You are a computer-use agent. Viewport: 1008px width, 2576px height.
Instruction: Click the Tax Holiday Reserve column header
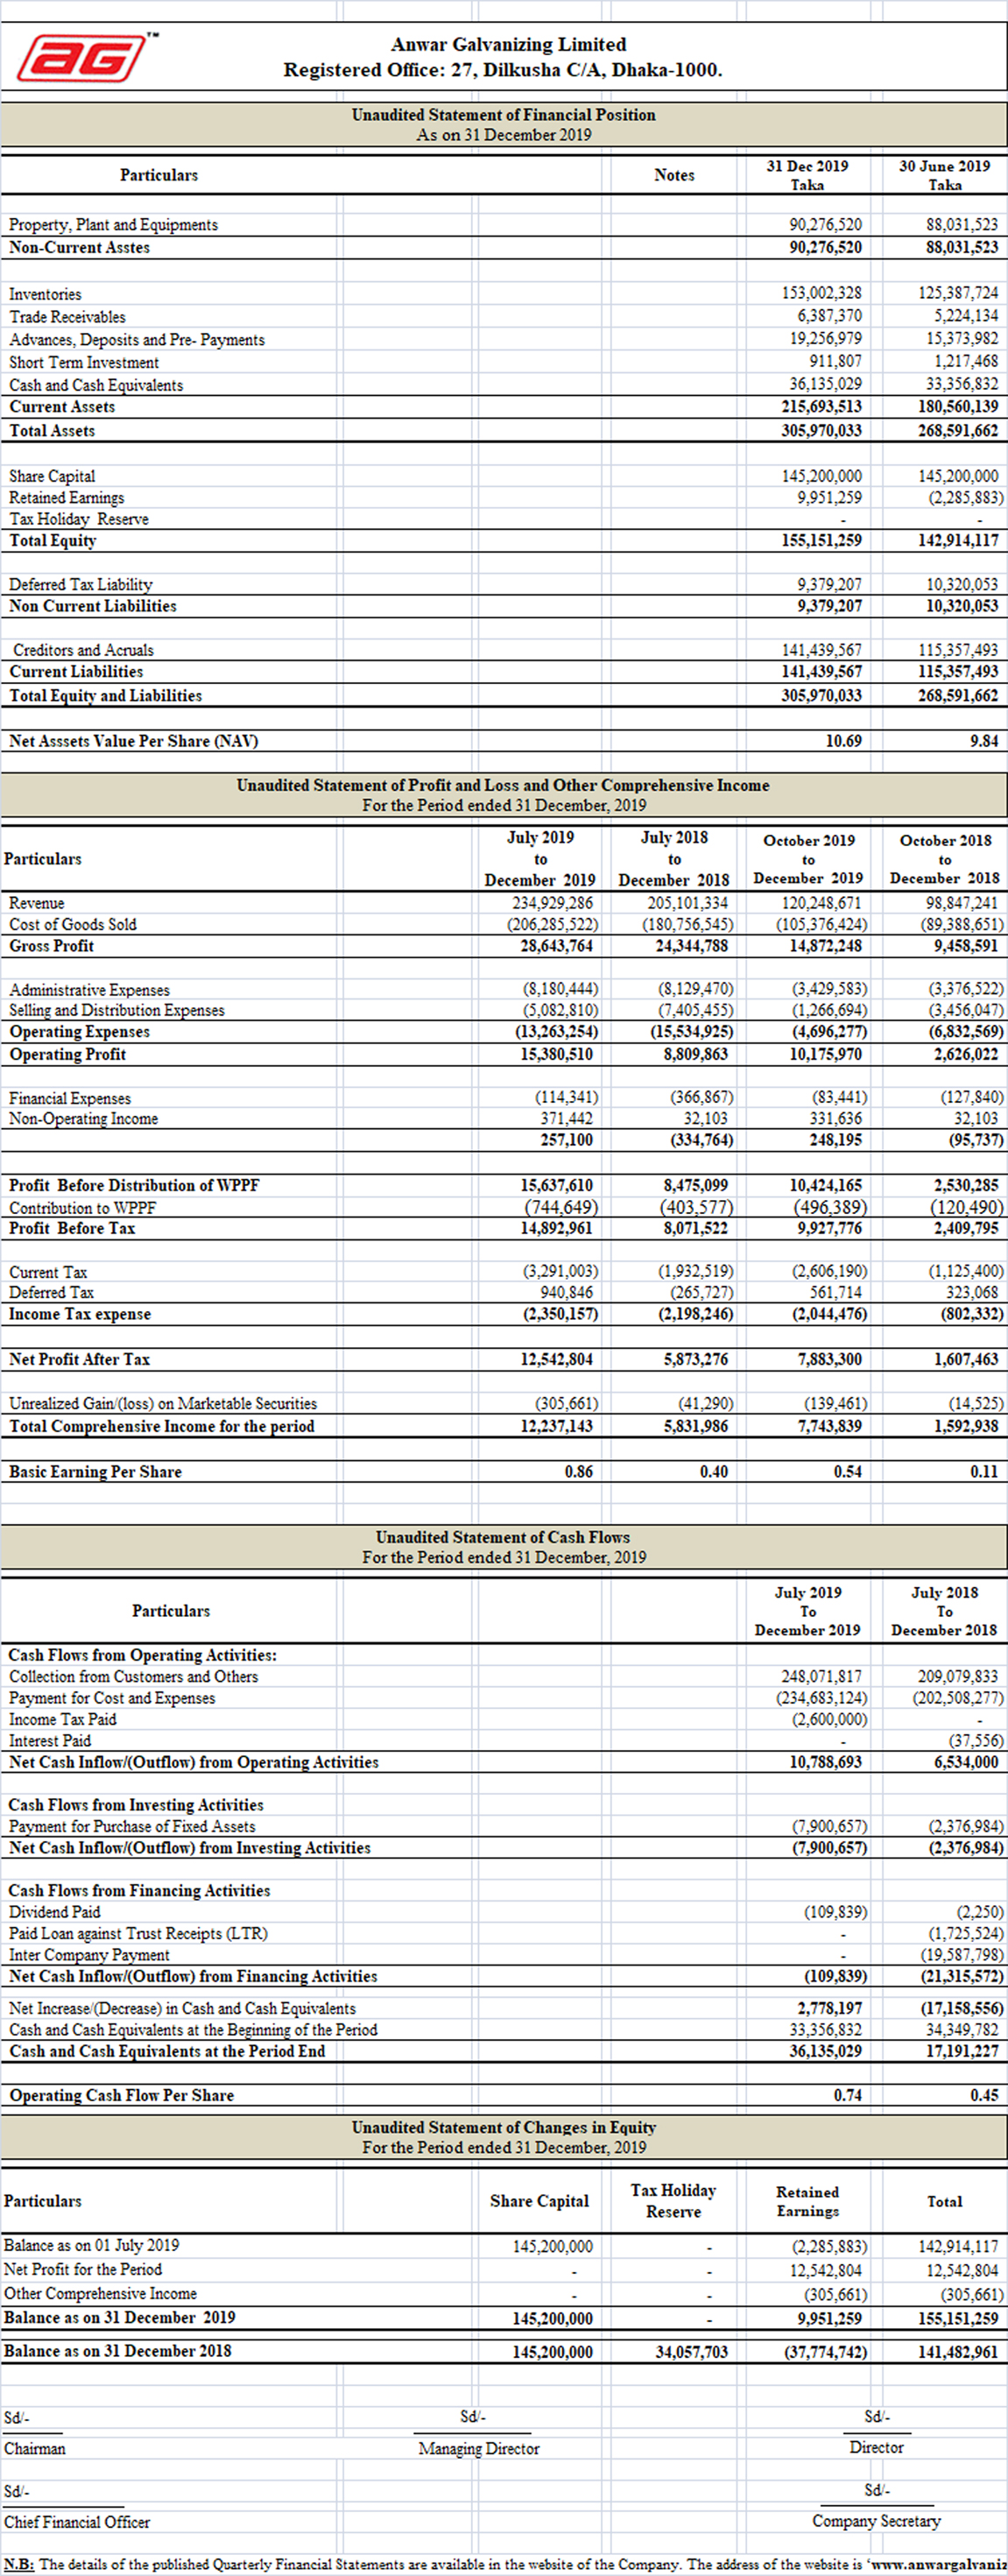[x=673, y=2200]
